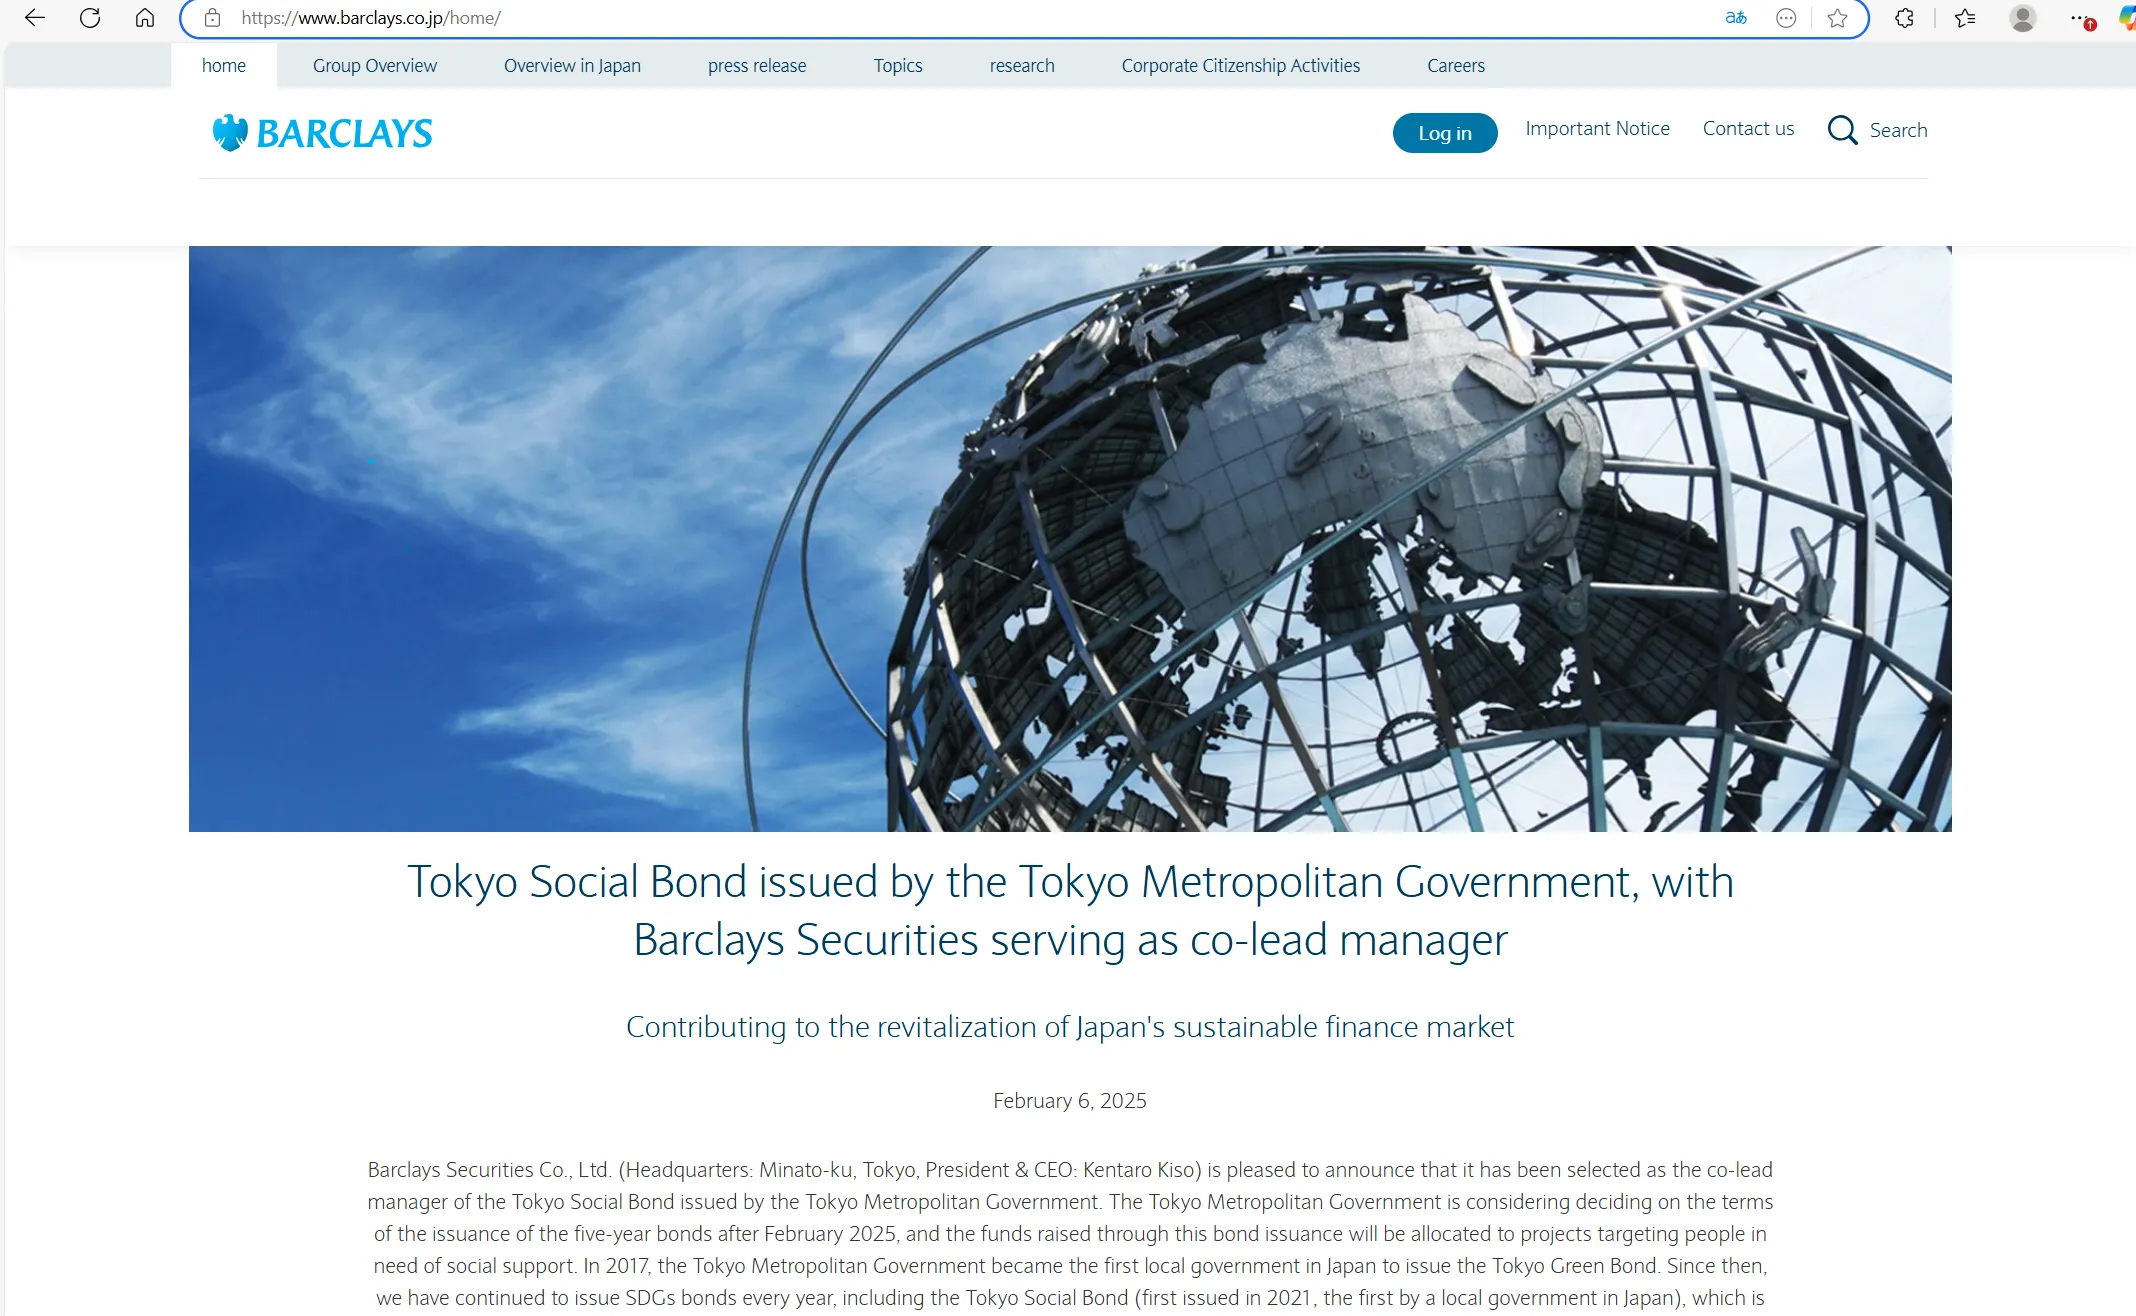2136x1316 pixels.
Task: Click the globe hero banner image
Action: (1070, 538)
